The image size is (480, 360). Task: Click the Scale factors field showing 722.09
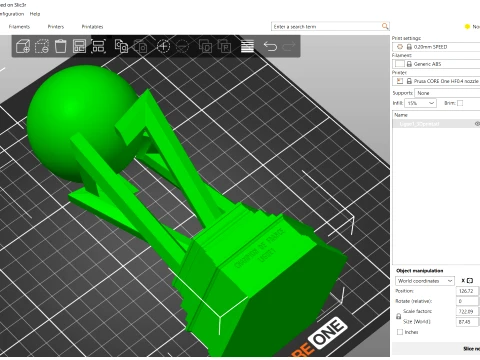pos(467,311)
